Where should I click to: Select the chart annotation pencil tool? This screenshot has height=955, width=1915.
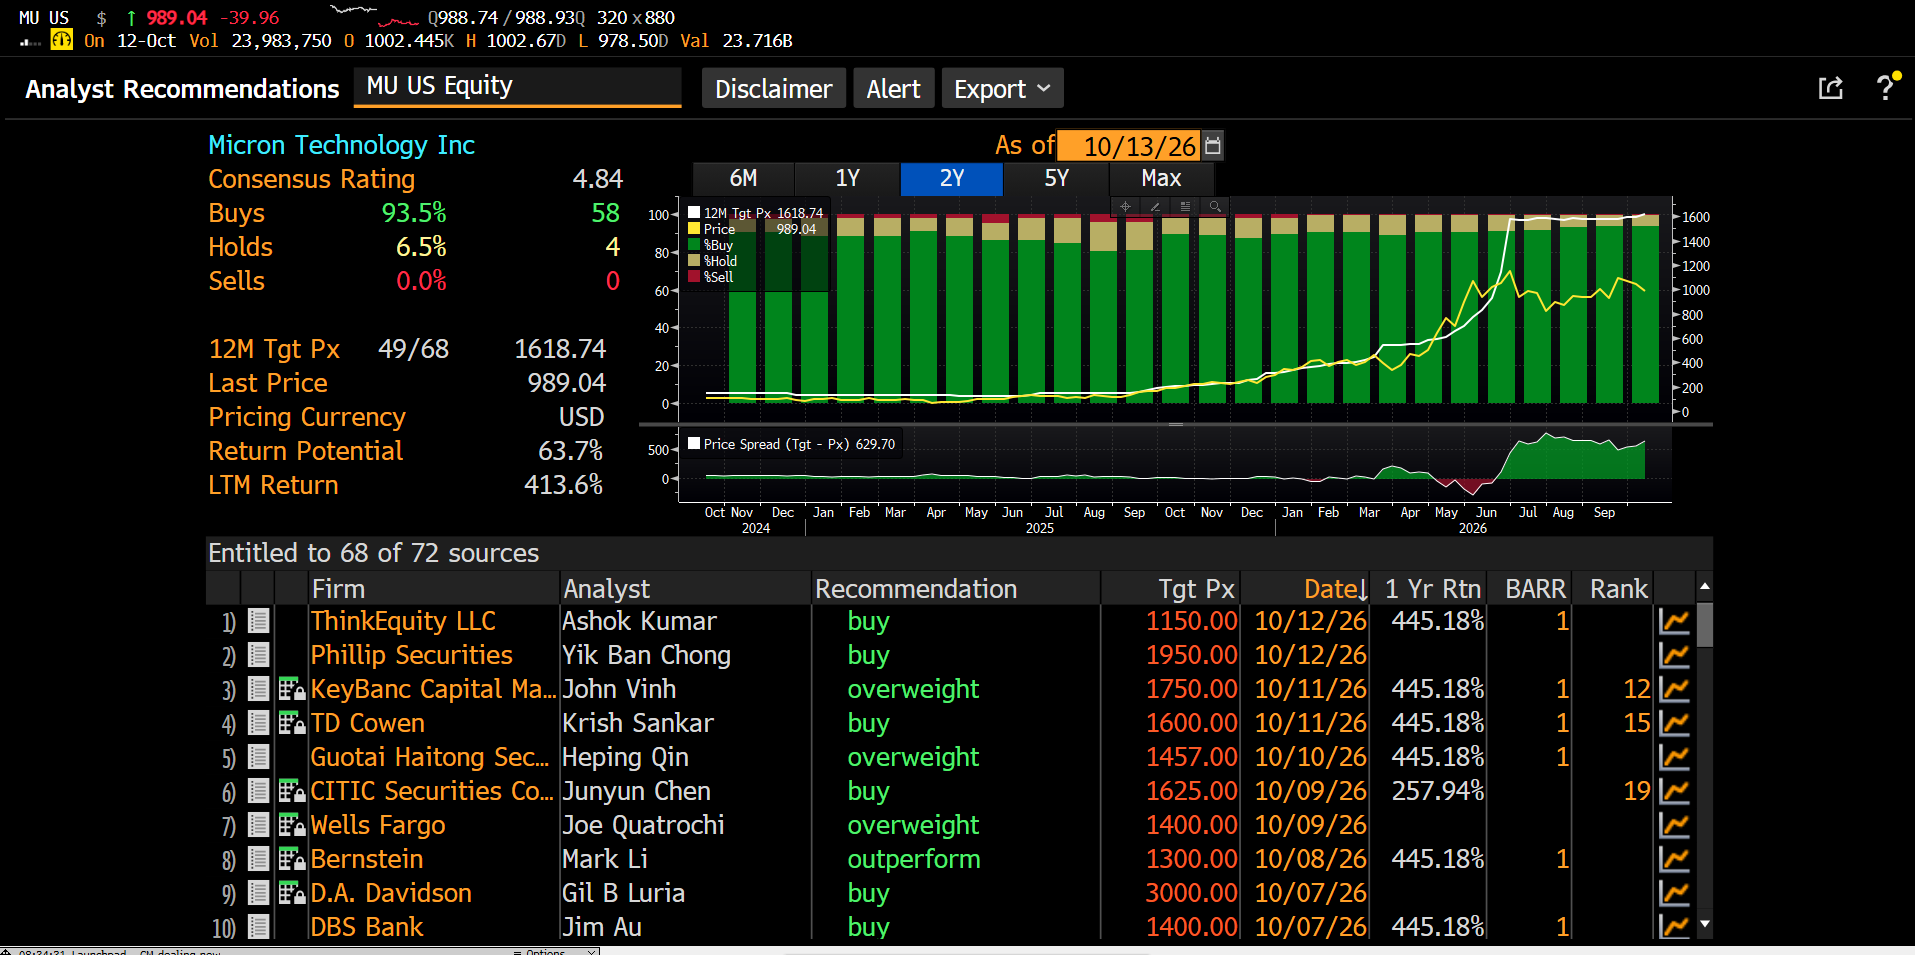1156,206
